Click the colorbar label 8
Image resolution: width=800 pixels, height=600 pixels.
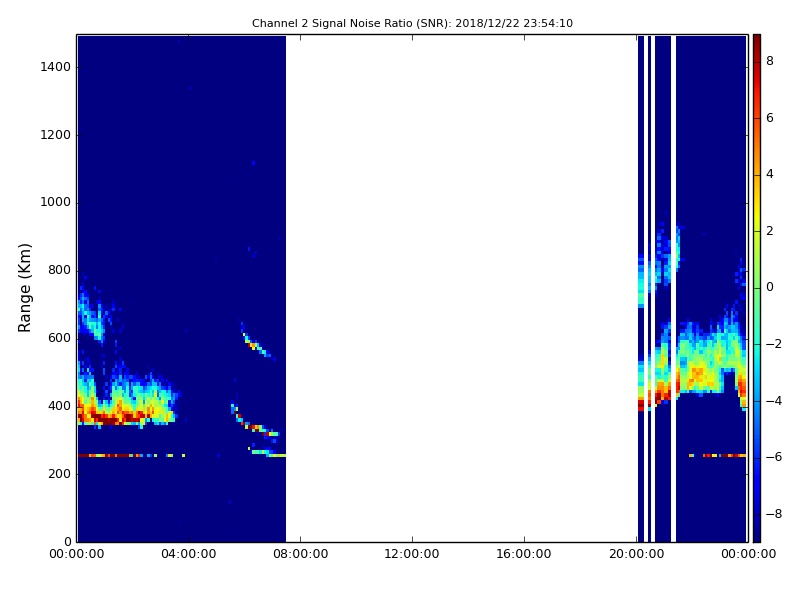point(770,61)
